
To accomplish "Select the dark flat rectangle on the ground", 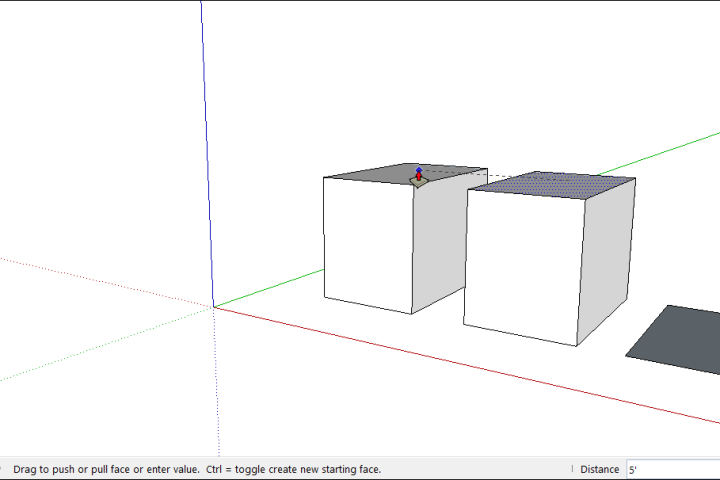I will (x=680, y=340).
